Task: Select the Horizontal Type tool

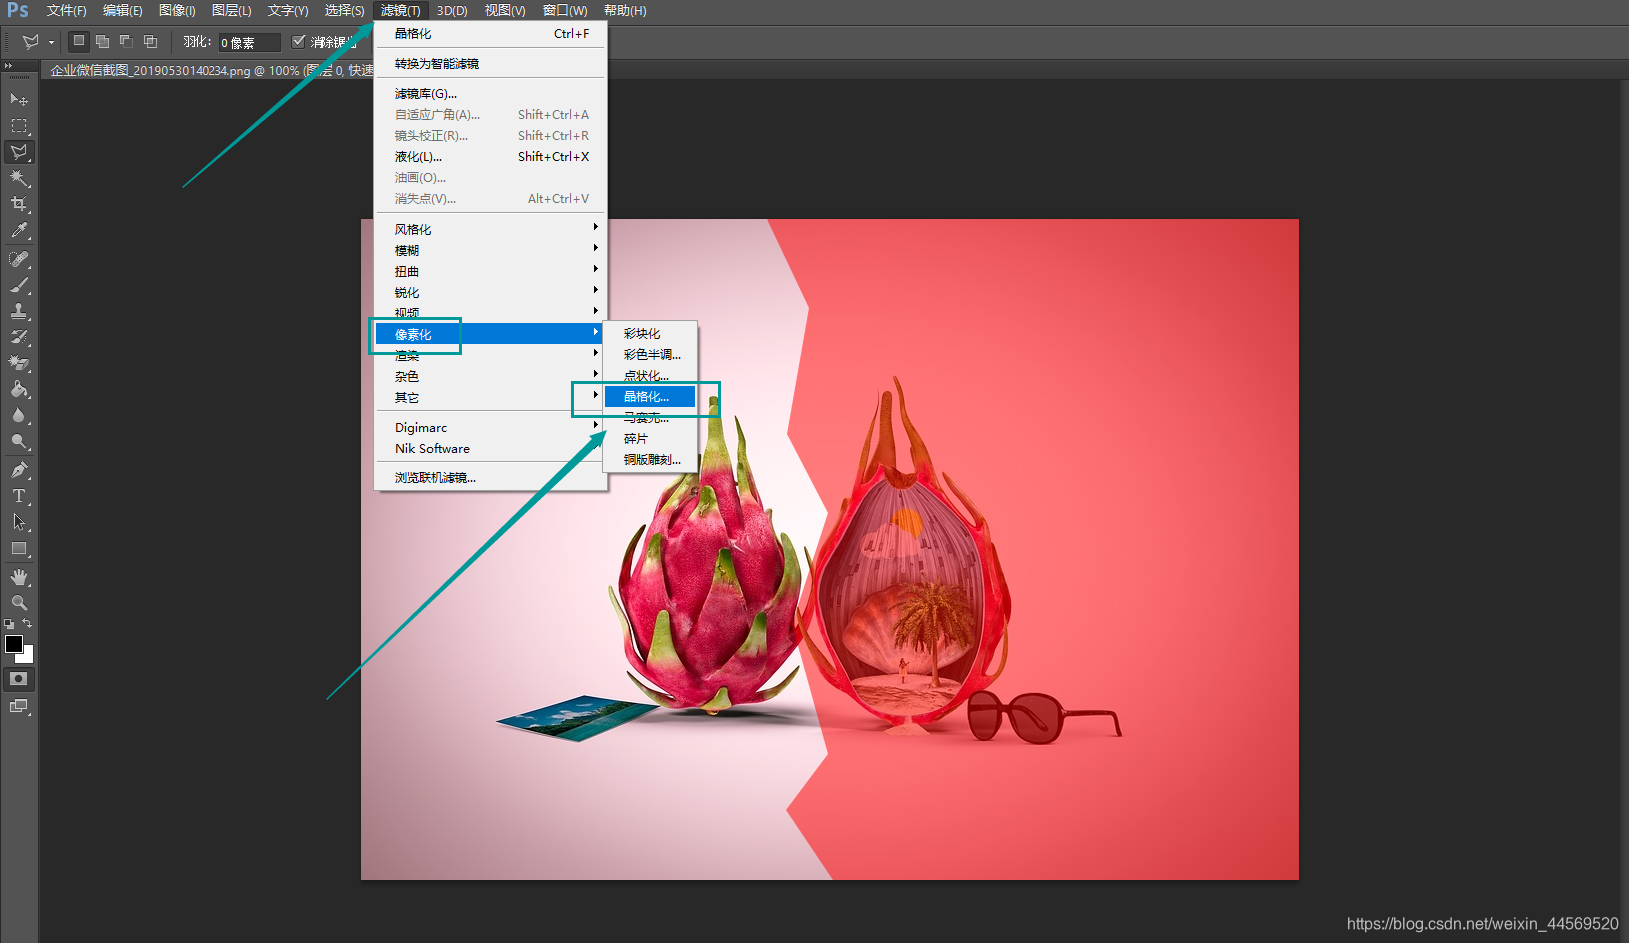Action: pos(19,496)
